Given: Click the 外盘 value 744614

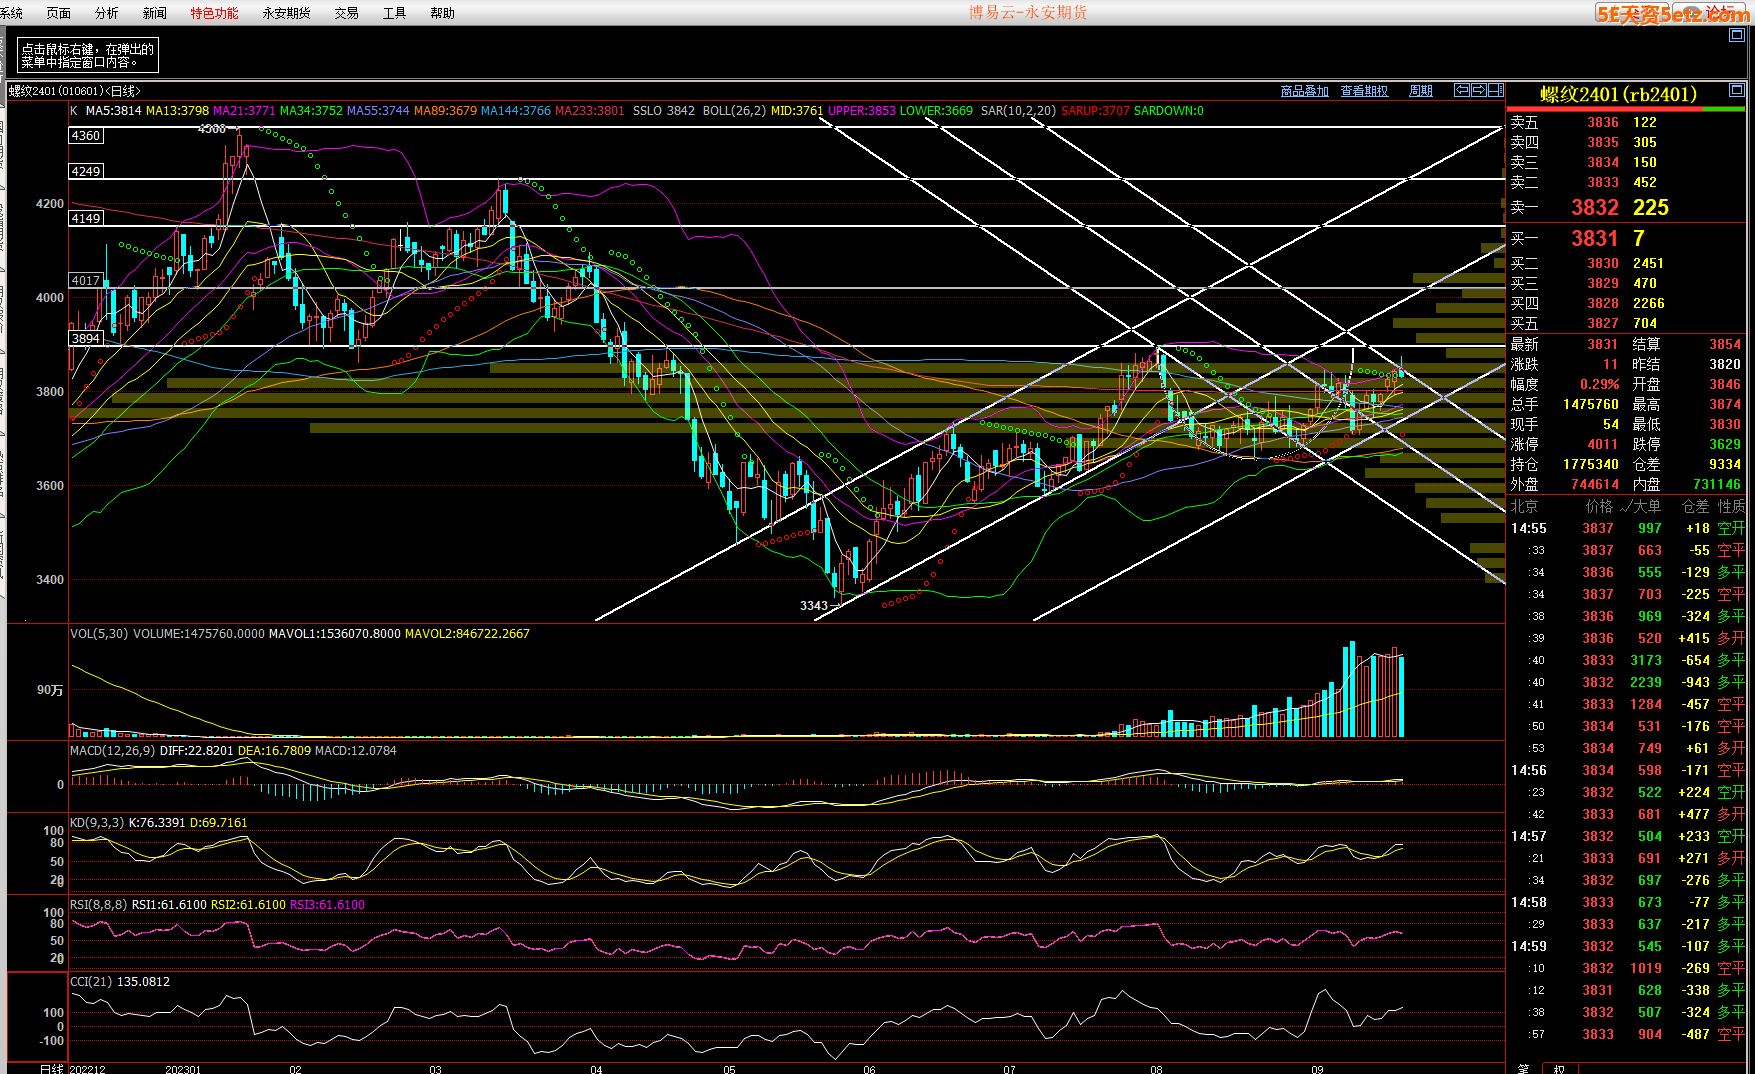Looking at the screenshot, I should pos(1595,485).
